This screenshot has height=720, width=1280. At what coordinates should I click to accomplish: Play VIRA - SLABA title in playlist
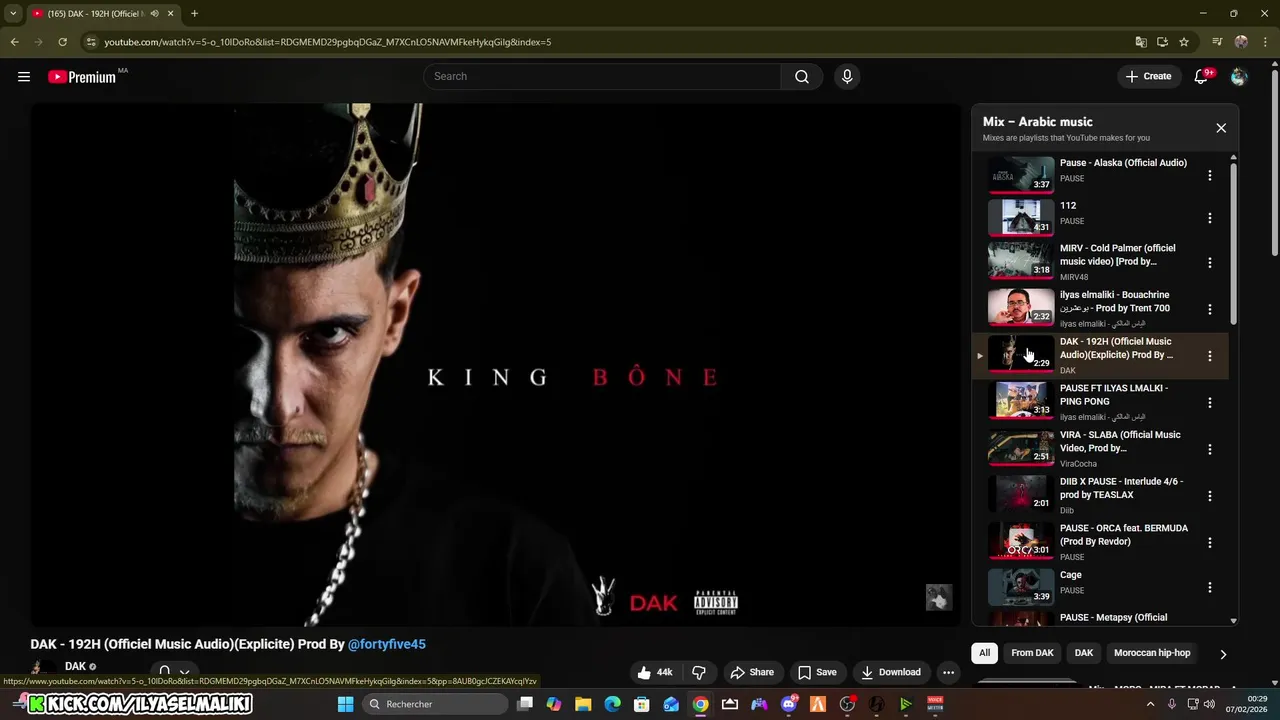click(1120, 441)
